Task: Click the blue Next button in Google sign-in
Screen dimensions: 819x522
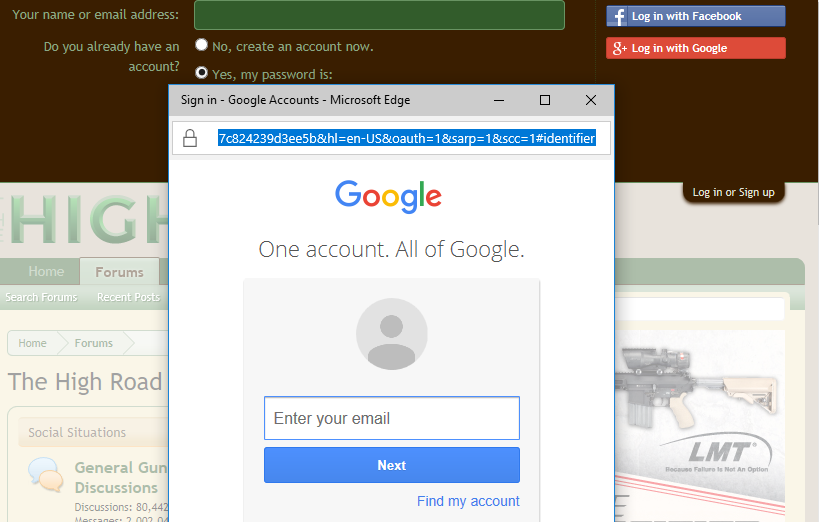Action: point(392,465)
